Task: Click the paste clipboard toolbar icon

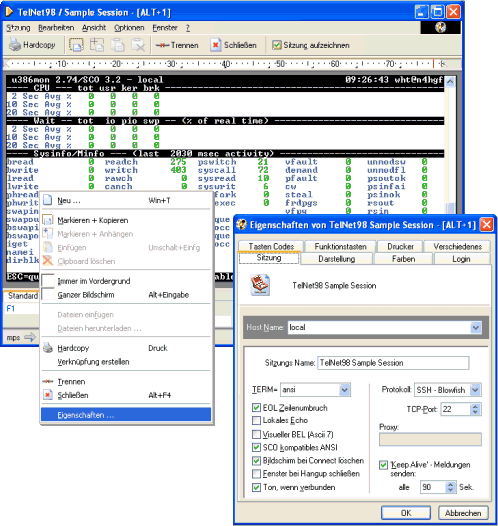Action: 117,45
